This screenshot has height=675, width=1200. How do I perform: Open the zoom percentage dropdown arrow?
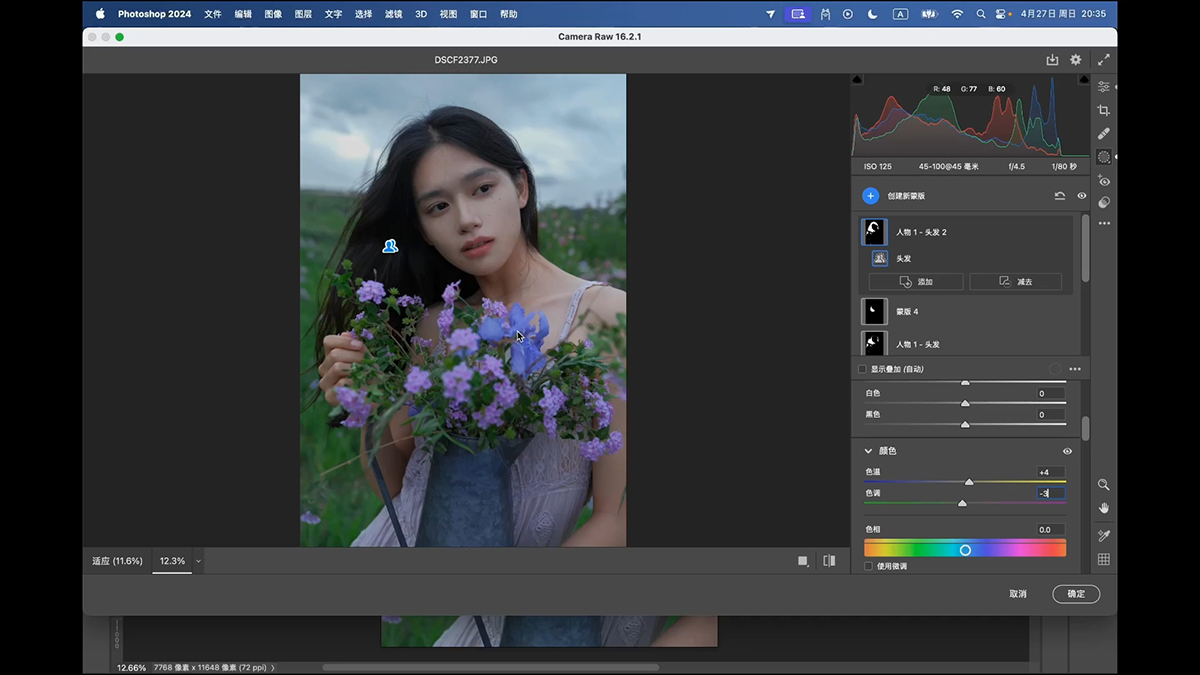pyautogui.click(x=198, y=561)
